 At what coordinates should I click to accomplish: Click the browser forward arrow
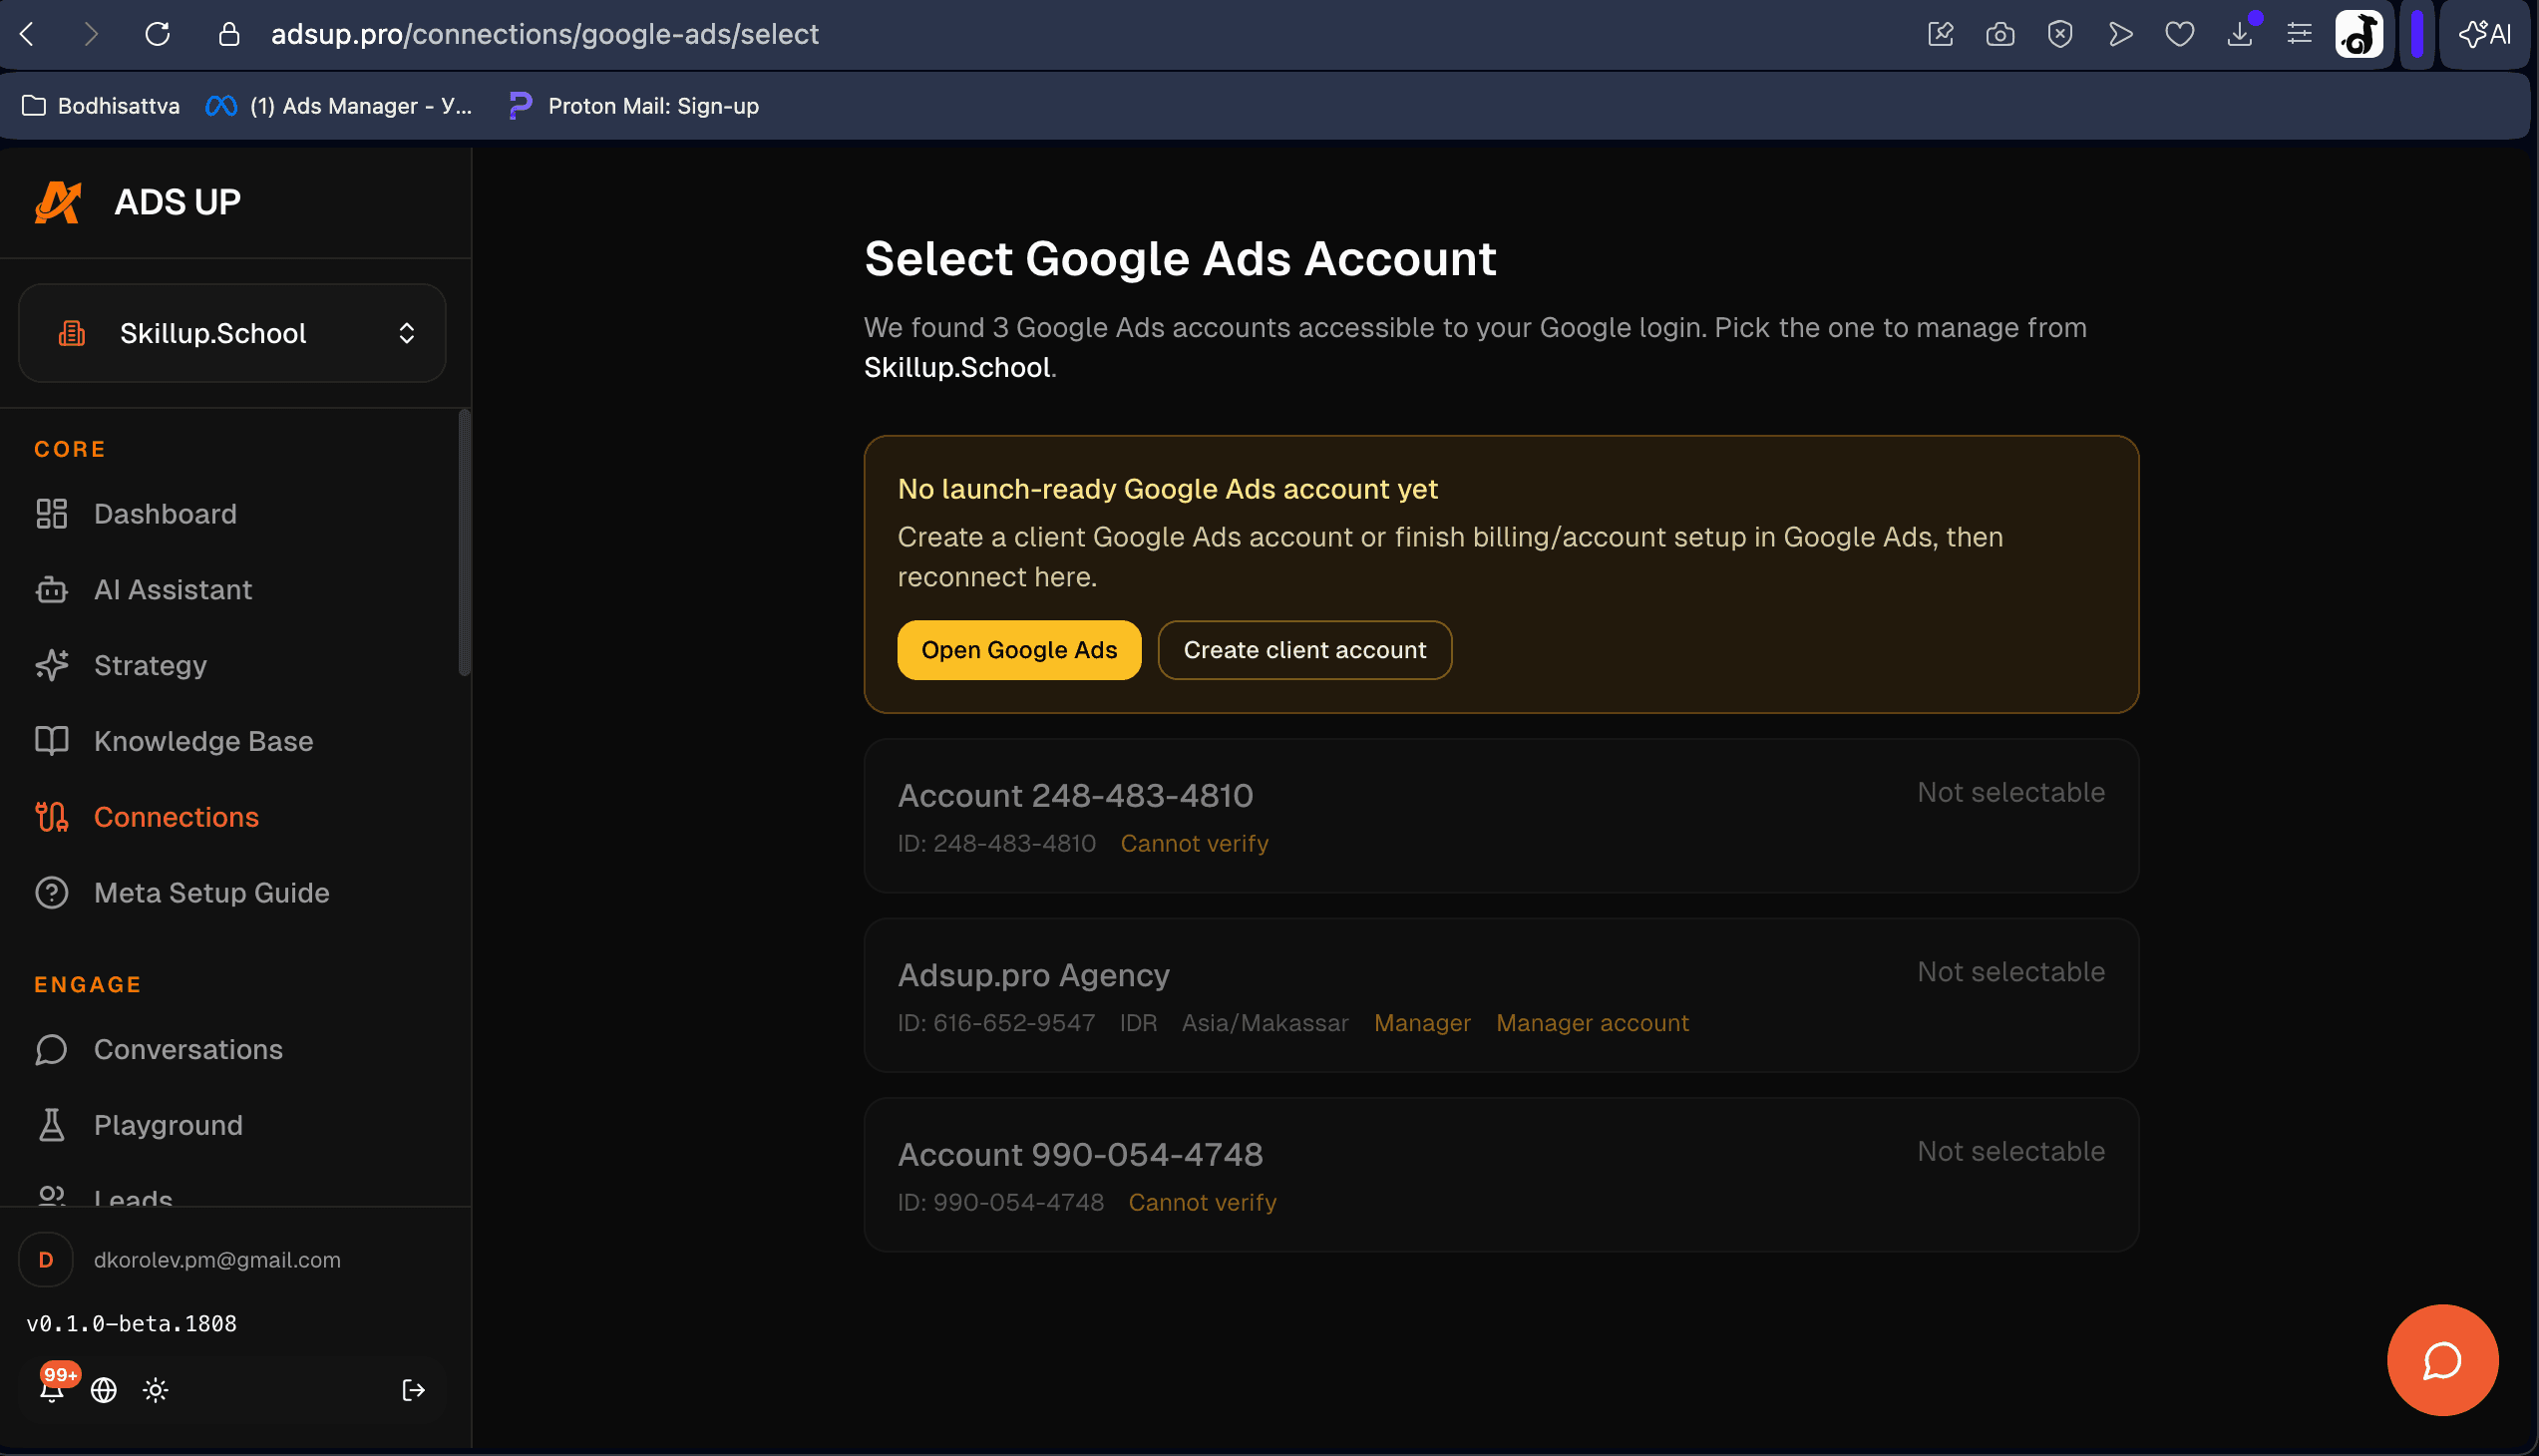[x=91, y=34]
